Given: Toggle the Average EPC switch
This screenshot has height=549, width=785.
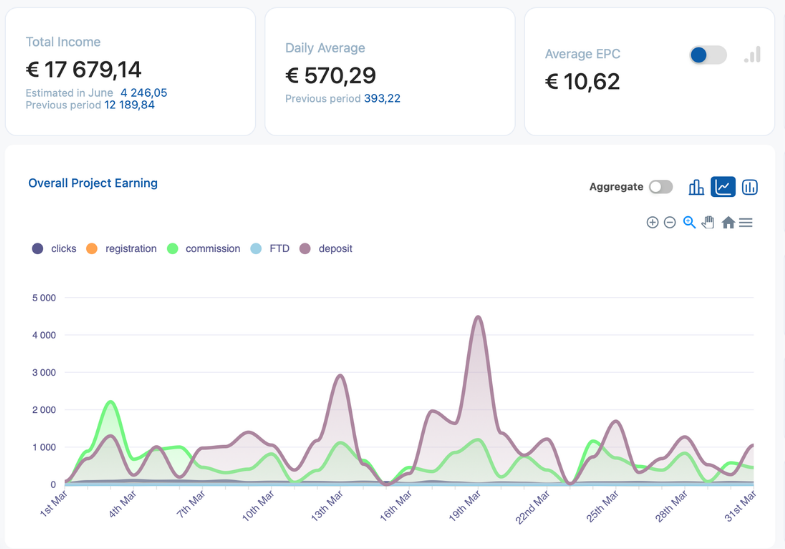Looking at the screenshot, I should click(x=708, y=55).
